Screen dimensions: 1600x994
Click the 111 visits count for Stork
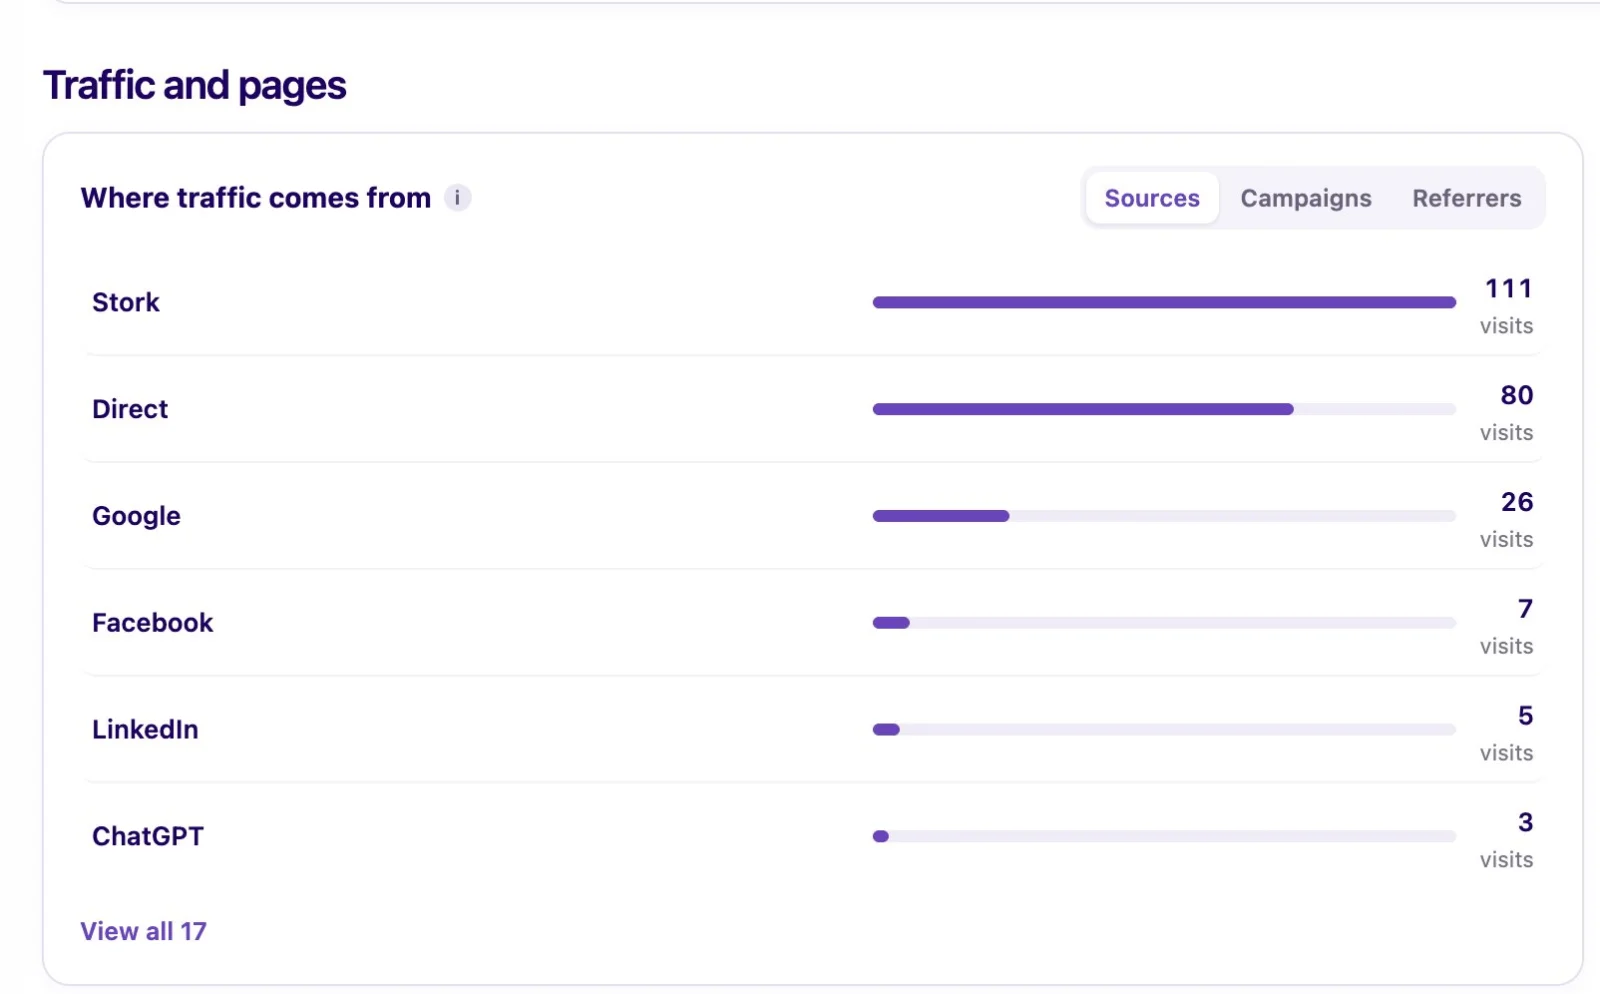(x=1508, y=289)
